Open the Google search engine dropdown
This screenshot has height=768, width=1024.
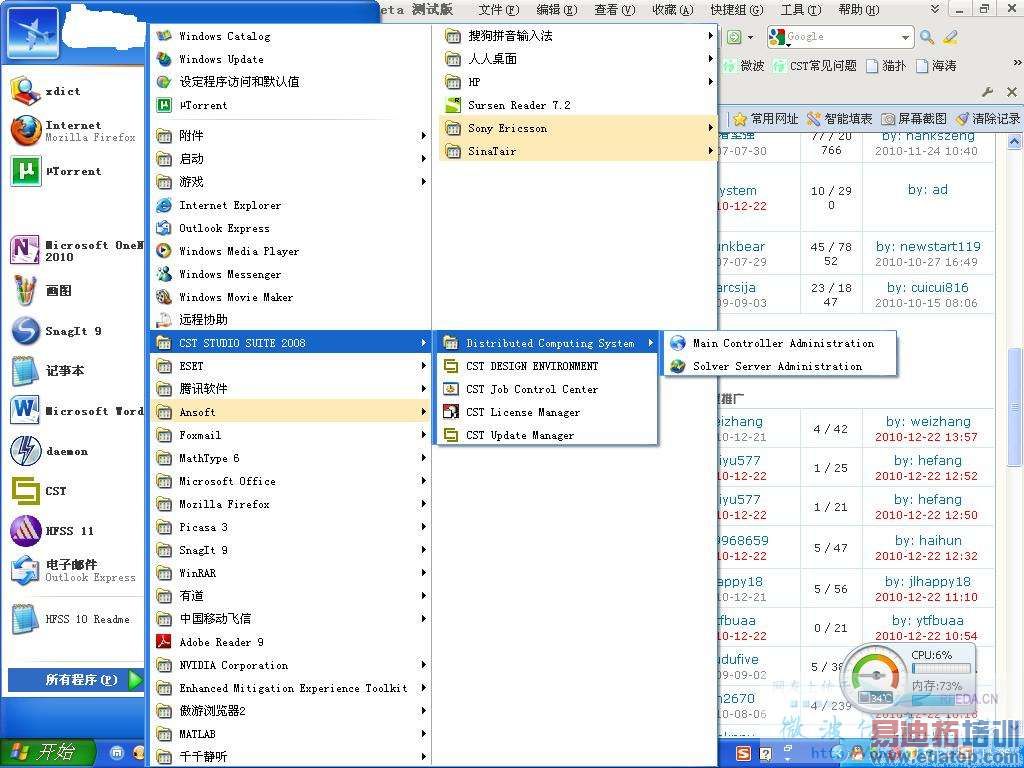904,37
